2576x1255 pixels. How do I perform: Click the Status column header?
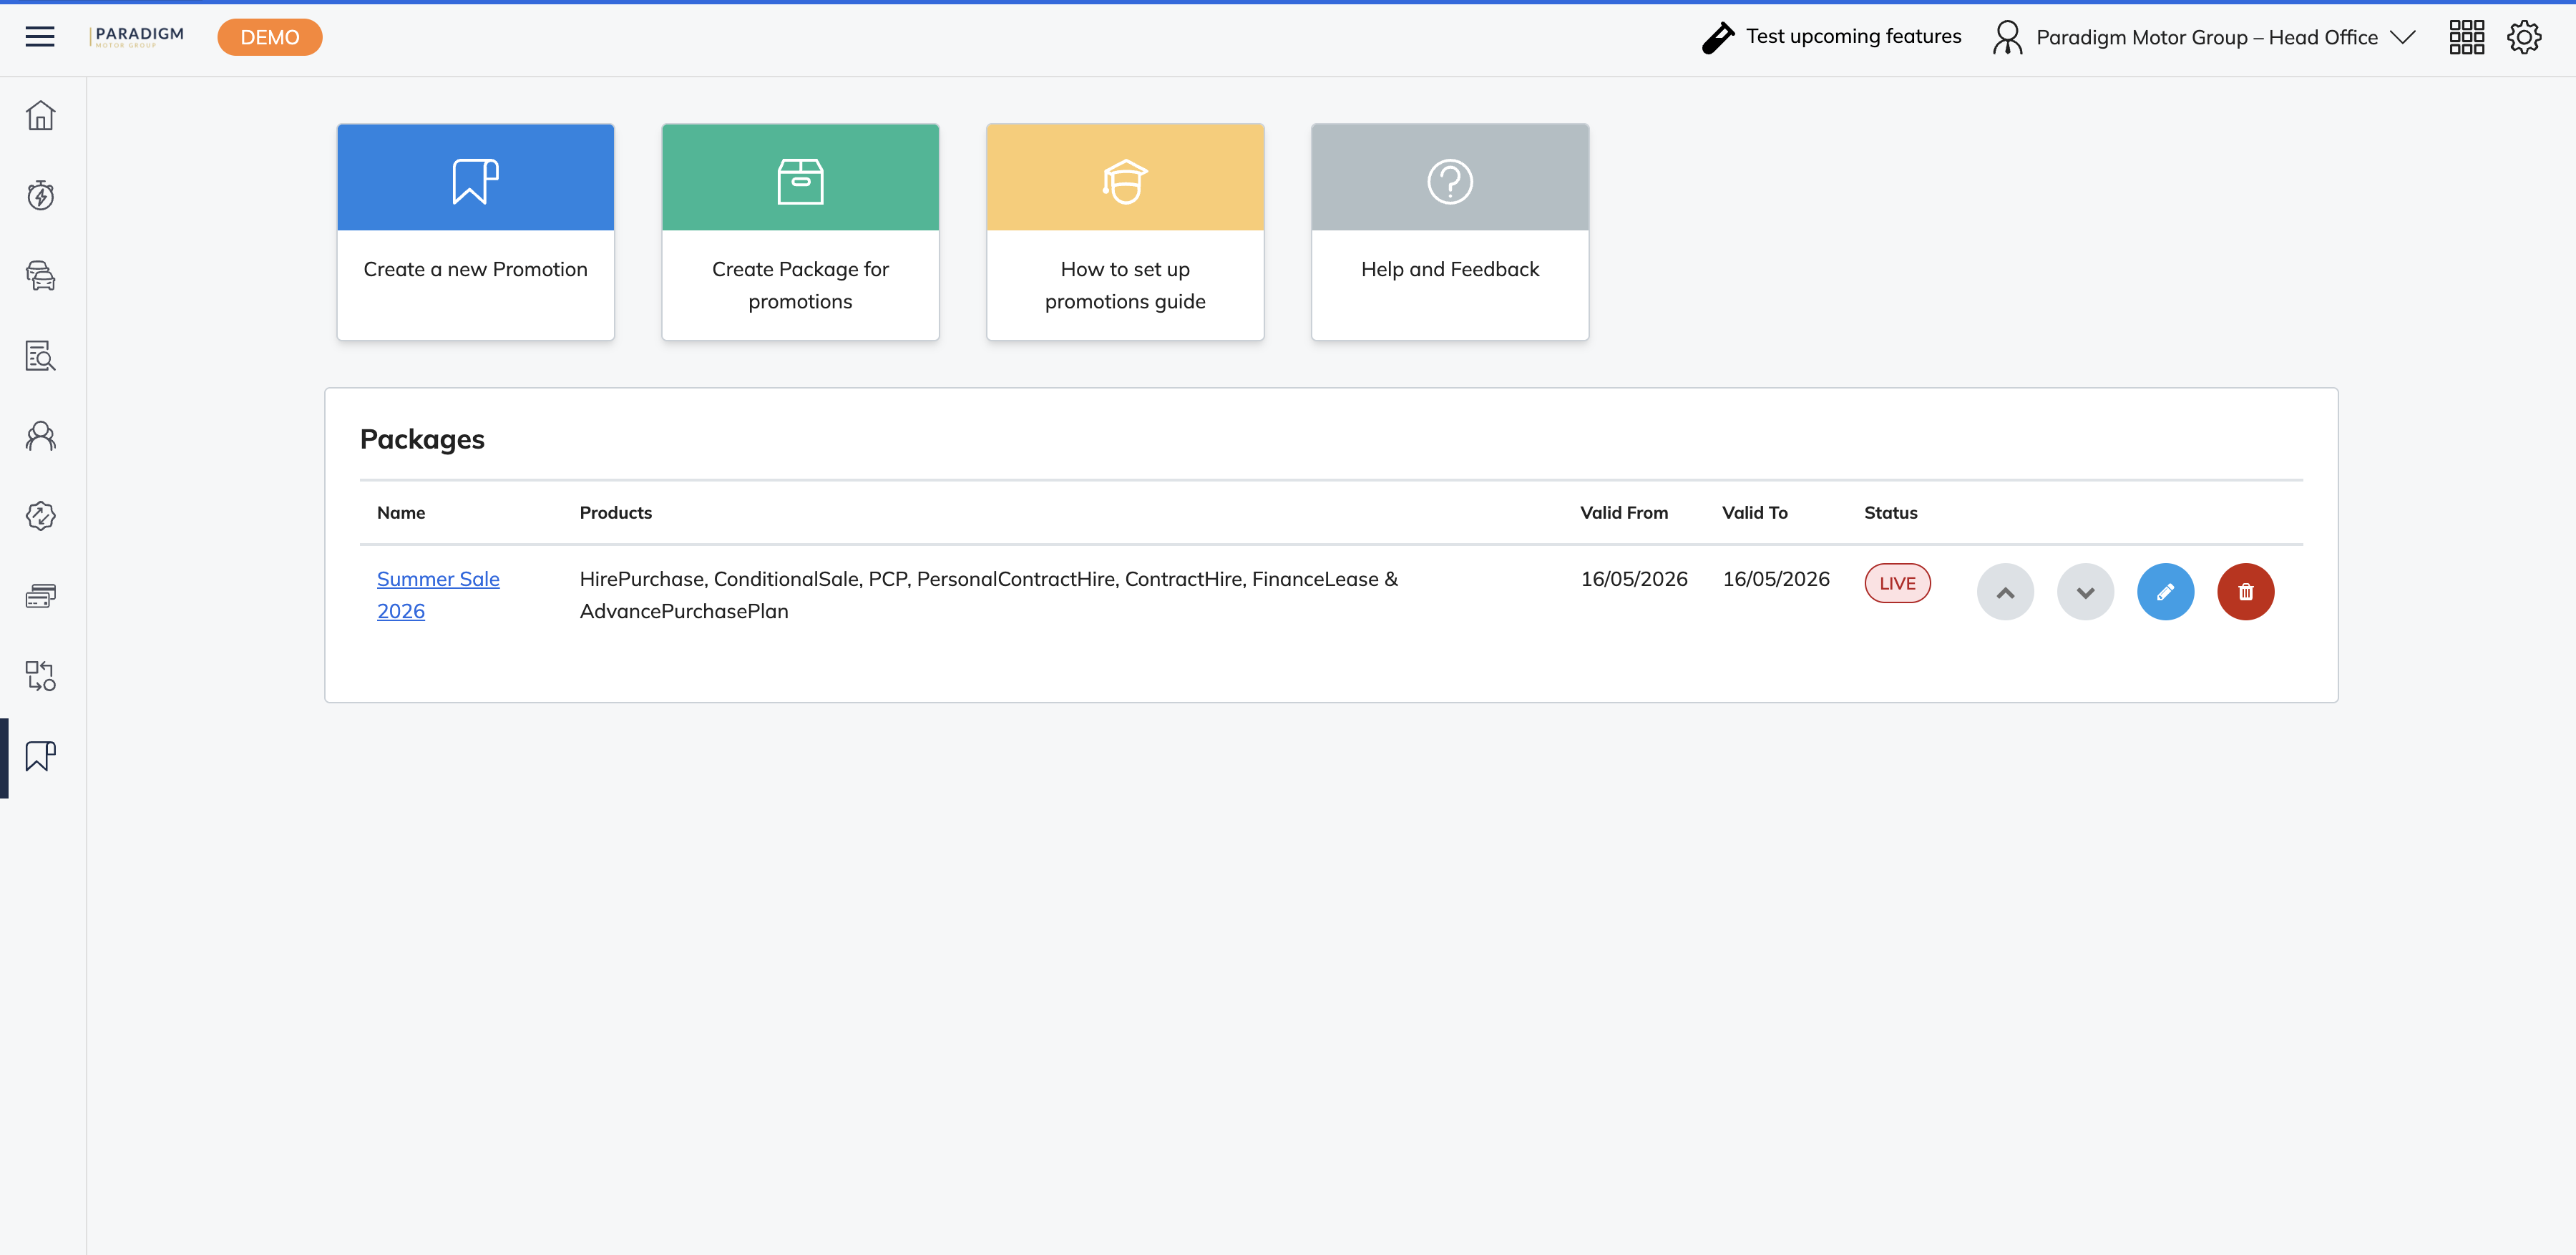(x=1891, y=513)
